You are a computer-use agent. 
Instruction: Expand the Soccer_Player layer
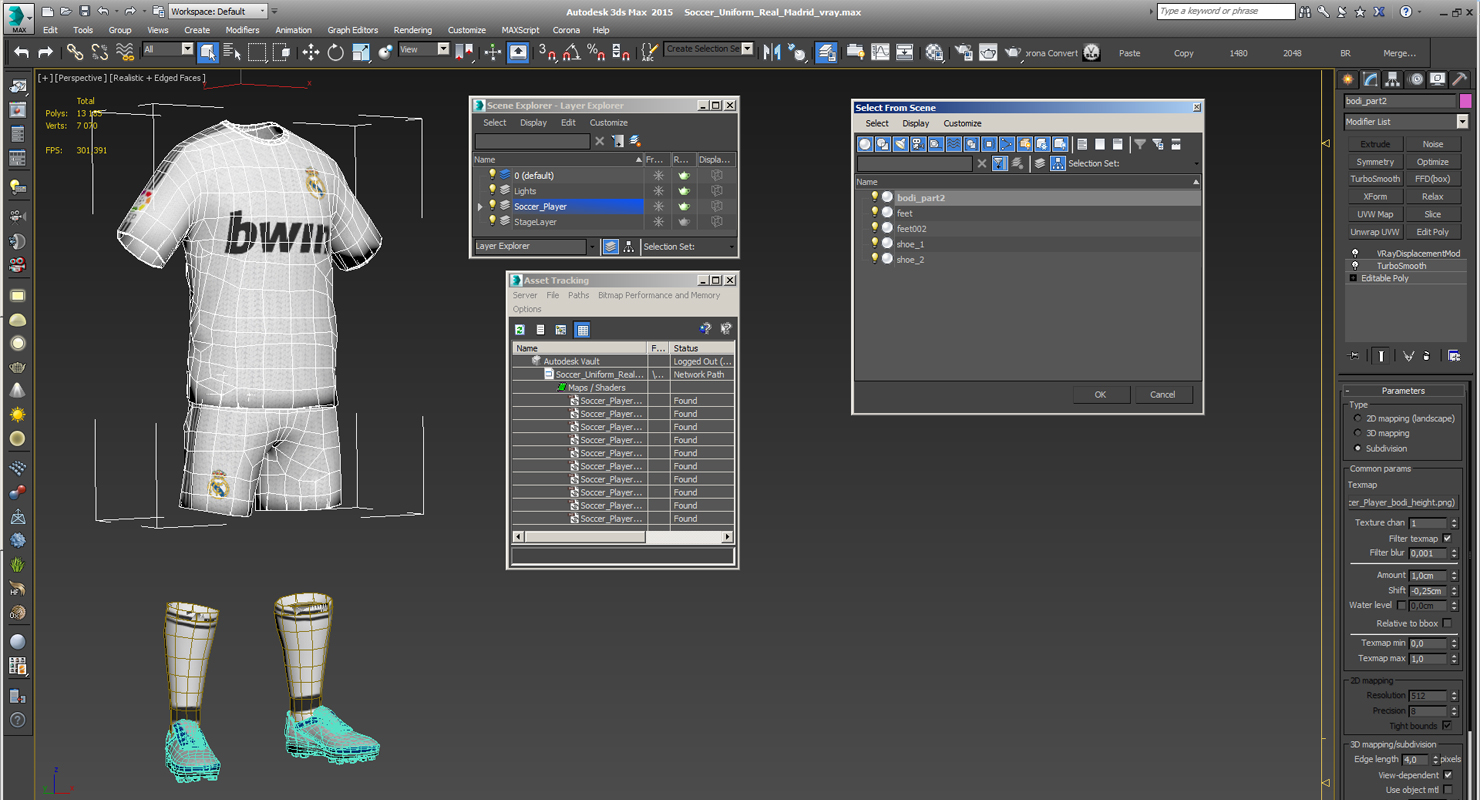[480, 207]
